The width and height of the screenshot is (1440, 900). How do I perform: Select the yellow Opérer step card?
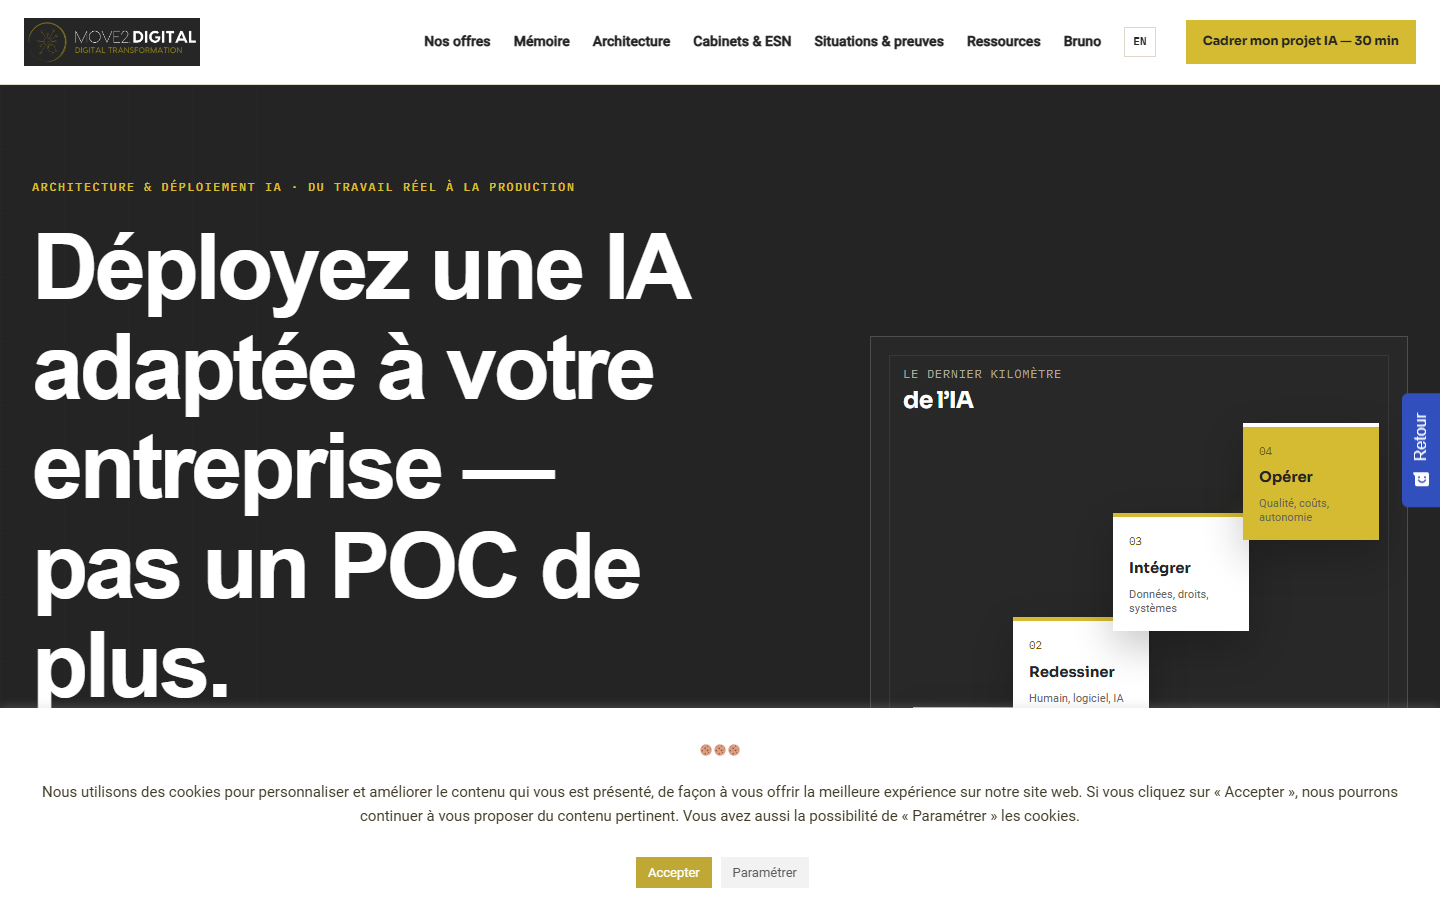1311,482
